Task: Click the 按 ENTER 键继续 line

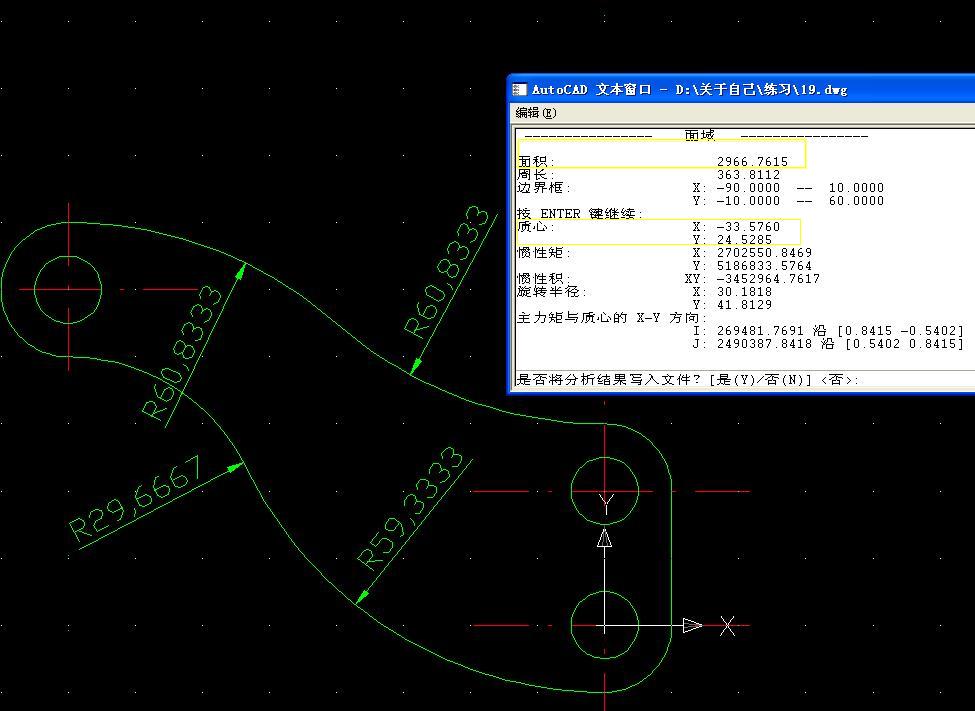Action: point(580,213)
